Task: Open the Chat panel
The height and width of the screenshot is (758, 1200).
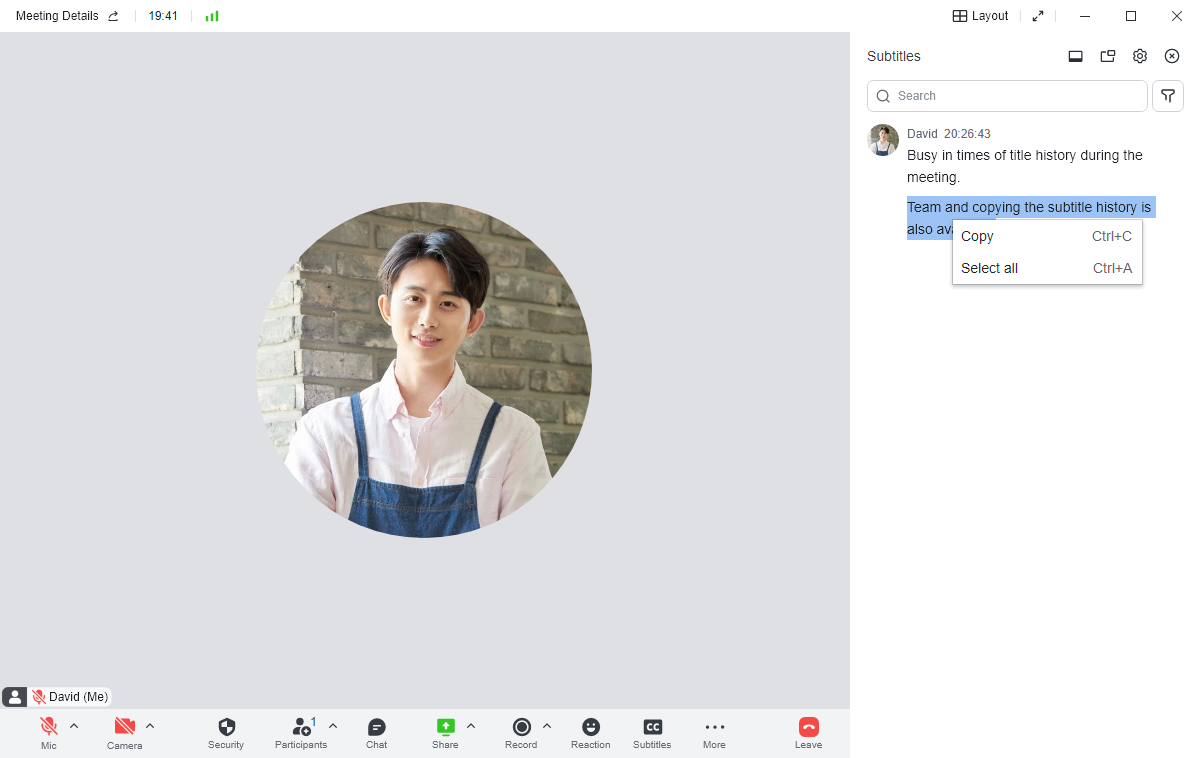Action: click(x=376, y=728)
